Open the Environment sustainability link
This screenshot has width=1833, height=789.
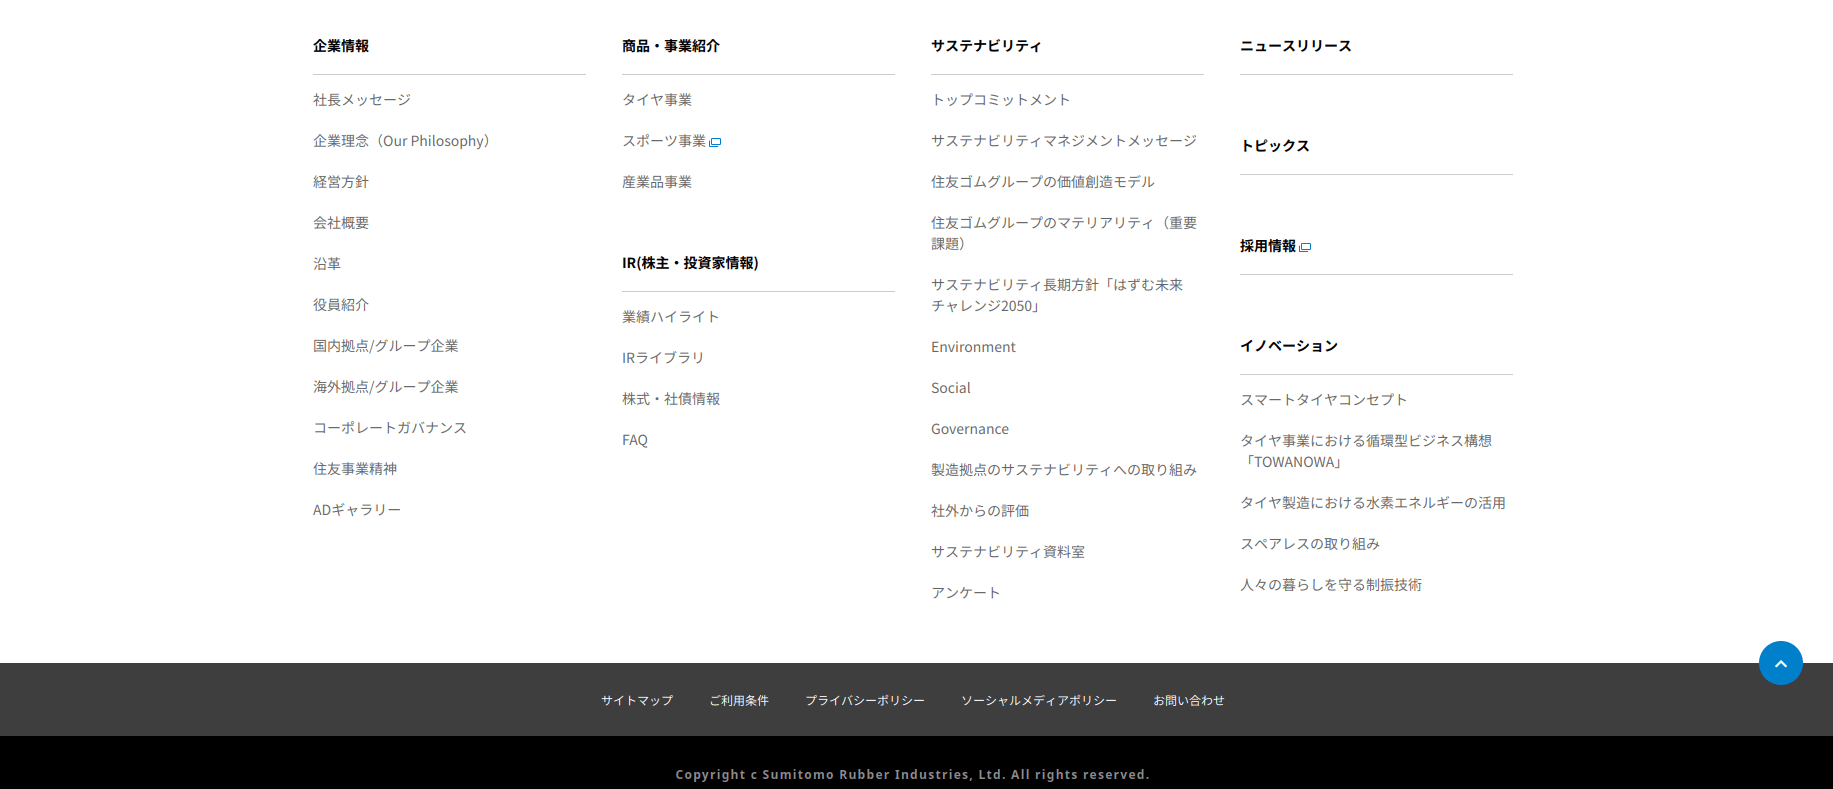click(972, 347)
